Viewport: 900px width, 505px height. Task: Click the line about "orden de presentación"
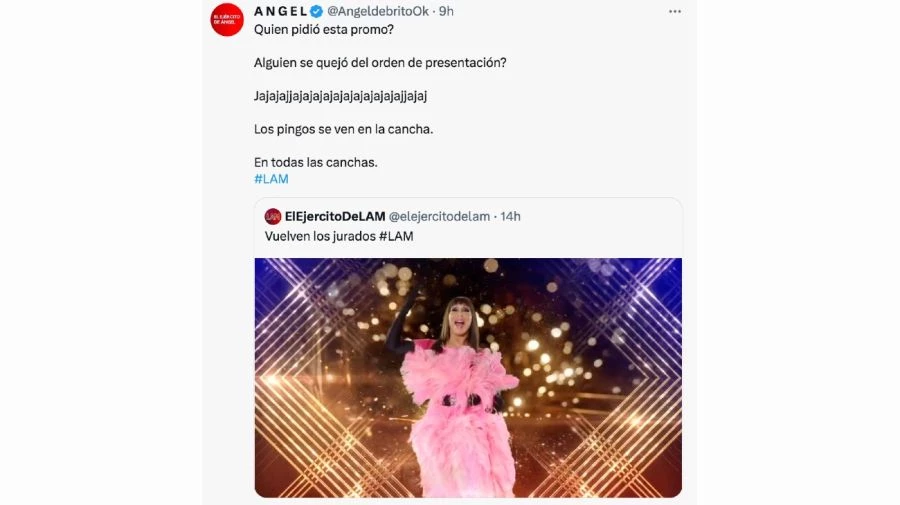379,62
